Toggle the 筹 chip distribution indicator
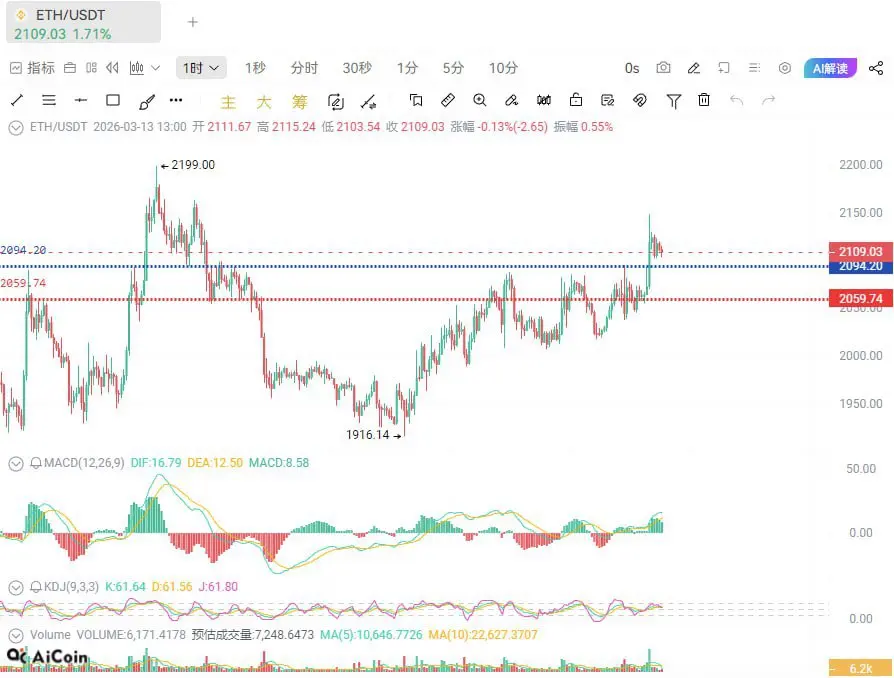The image size is (894, 678). (299, 102)
